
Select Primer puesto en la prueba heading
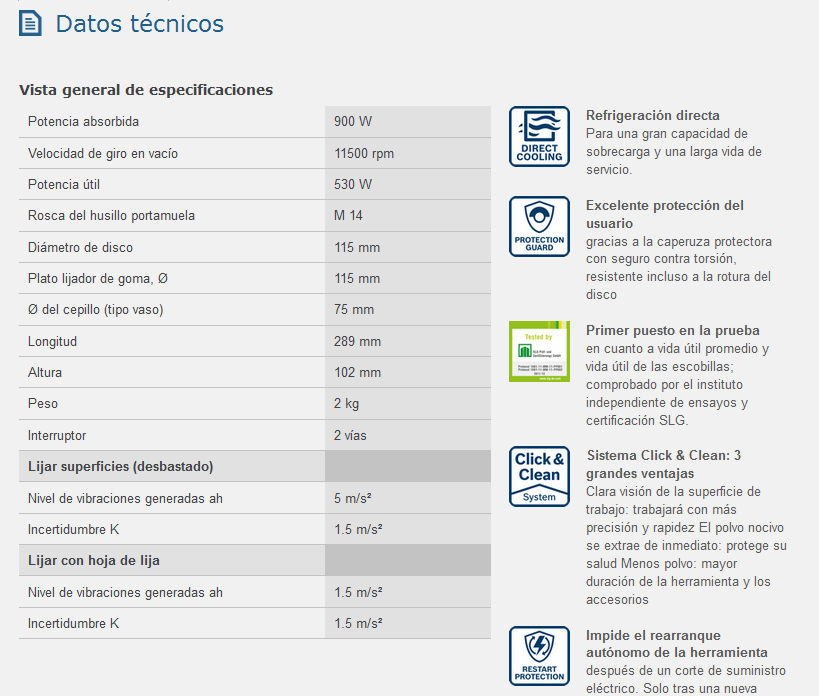click(672, 330)
